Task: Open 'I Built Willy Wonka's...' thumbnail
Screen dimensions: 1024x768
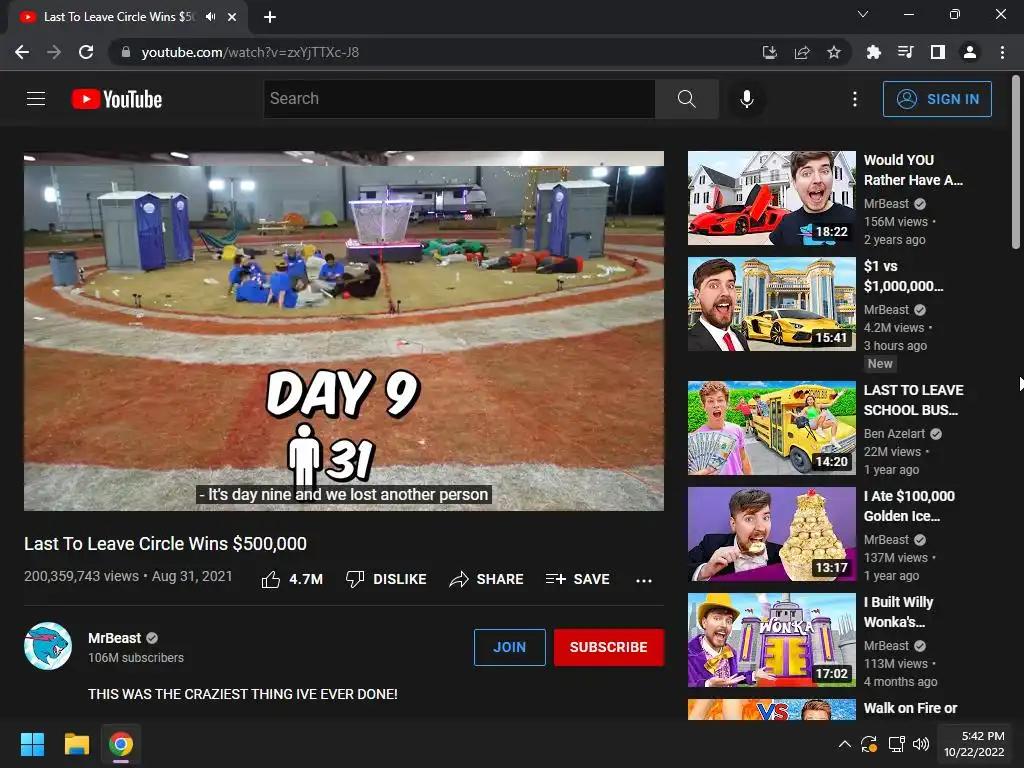Action: tap(771, 640)
